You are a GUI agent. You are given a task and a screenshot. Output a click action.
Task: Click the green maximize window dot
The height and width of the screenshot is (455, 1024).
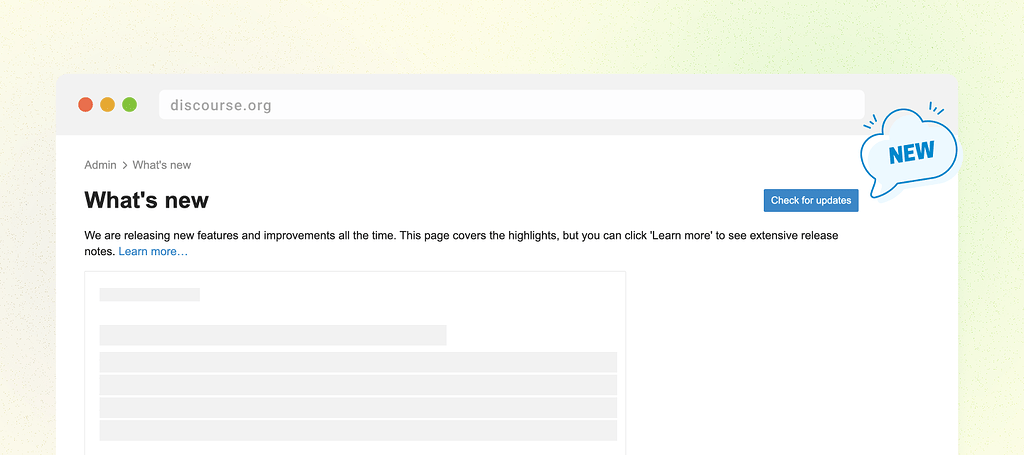(130, 105)
